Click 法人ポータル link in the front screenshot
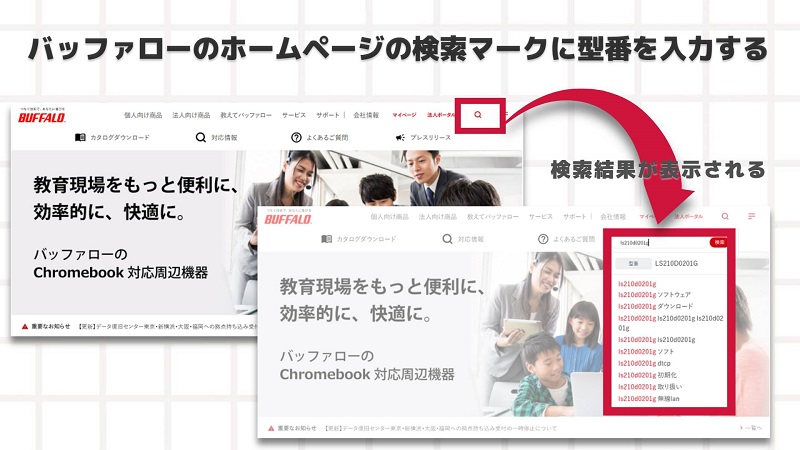This screenshot has width=800, height=450. click(x=688, y=217)
